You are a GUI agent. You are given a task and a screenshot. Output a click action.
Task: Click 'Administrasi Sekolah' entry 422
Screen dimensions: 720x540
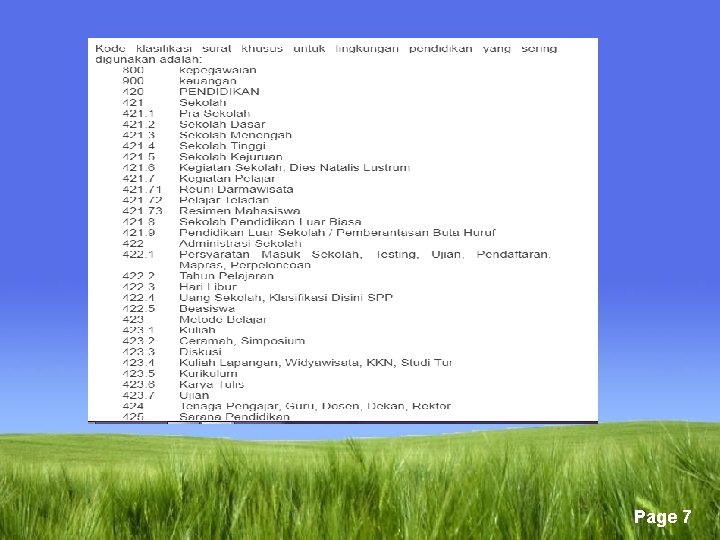[x=212, y=243]
